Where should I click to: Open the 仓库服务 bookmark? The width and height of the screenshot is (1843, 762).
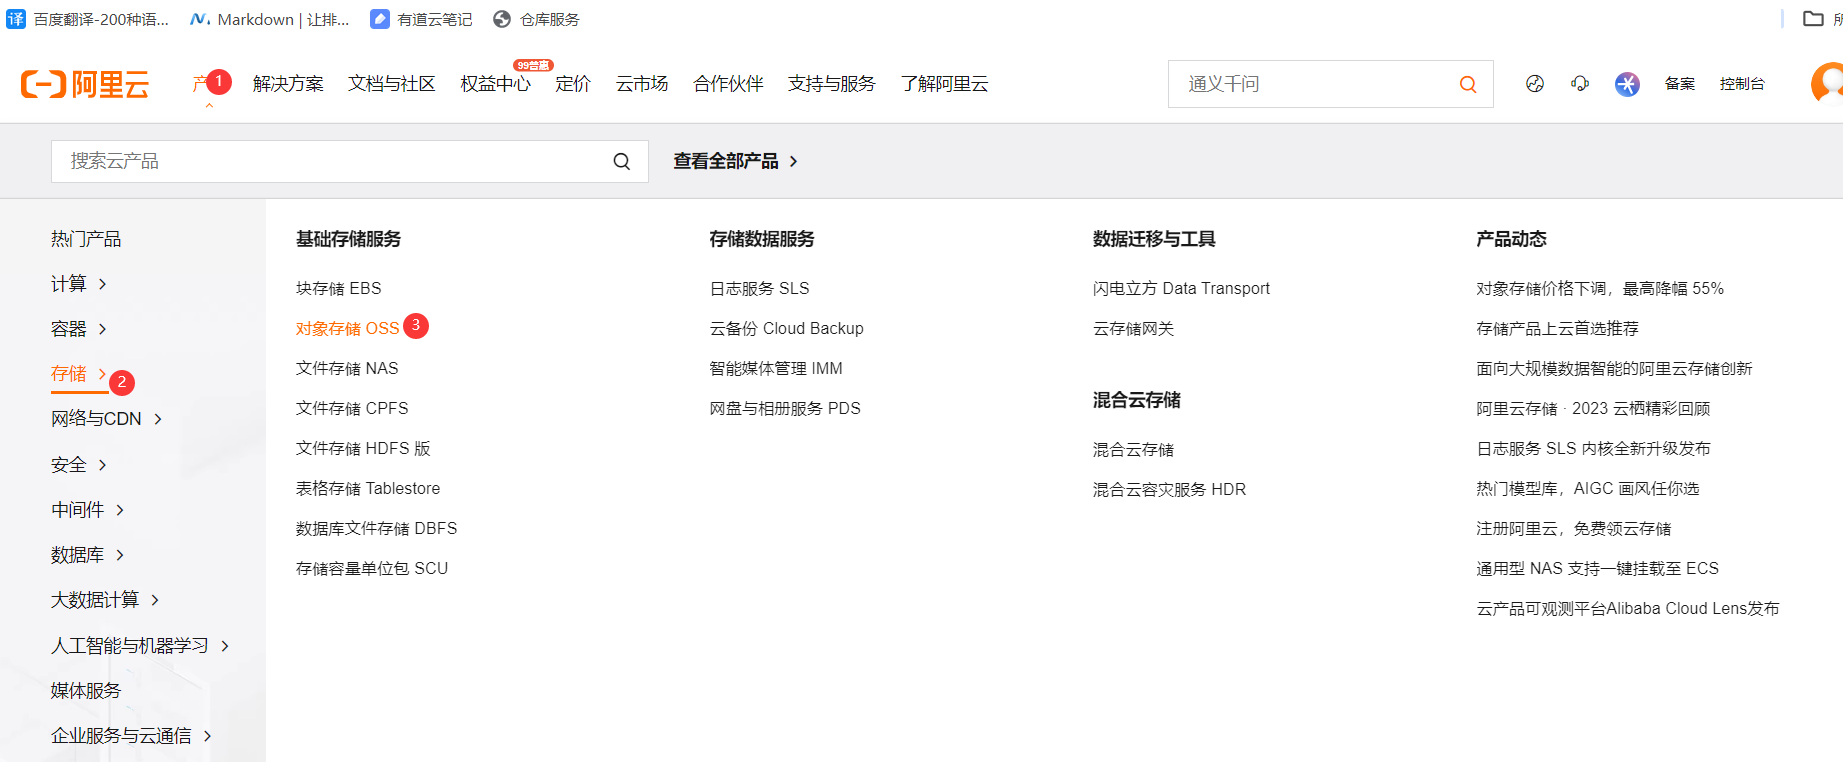[x=536, y=19]
